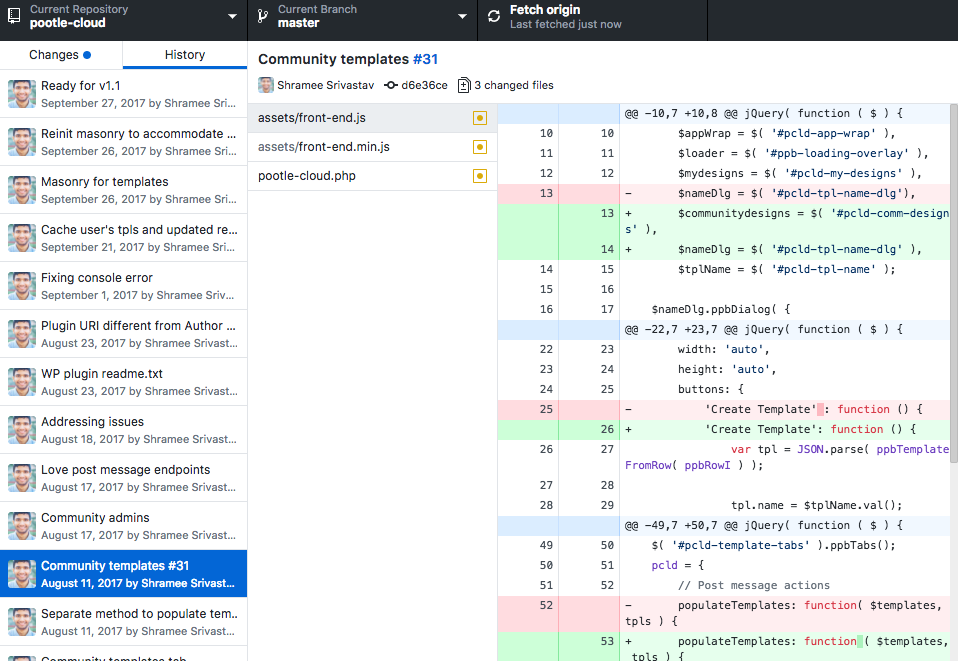Image resolution: width=958 pixels, height=661 pixels.
Task: Click avatar on the Fixing console error commit
Action: [x=22, y=285]
